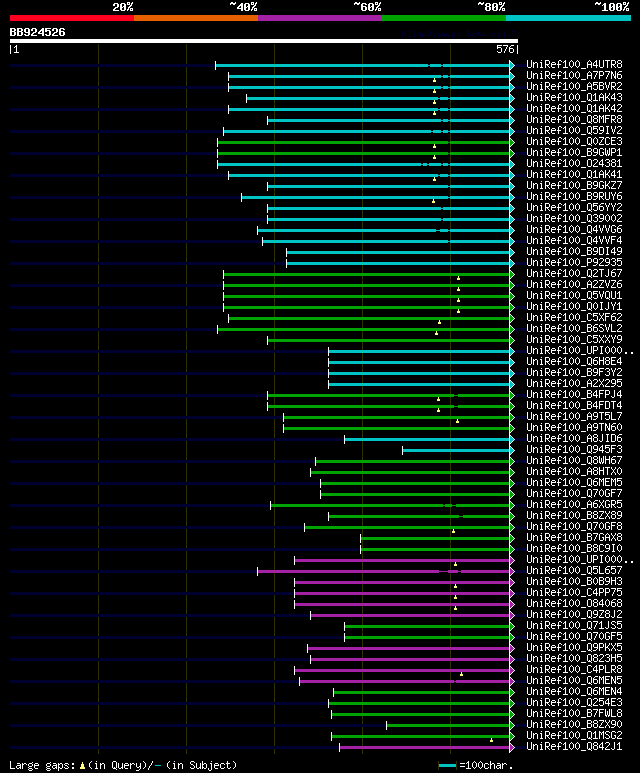This screenshot has height=773, width=640.
Task: Open the UniRef100_A2X295 hit
Action: [x=574, y=384]
